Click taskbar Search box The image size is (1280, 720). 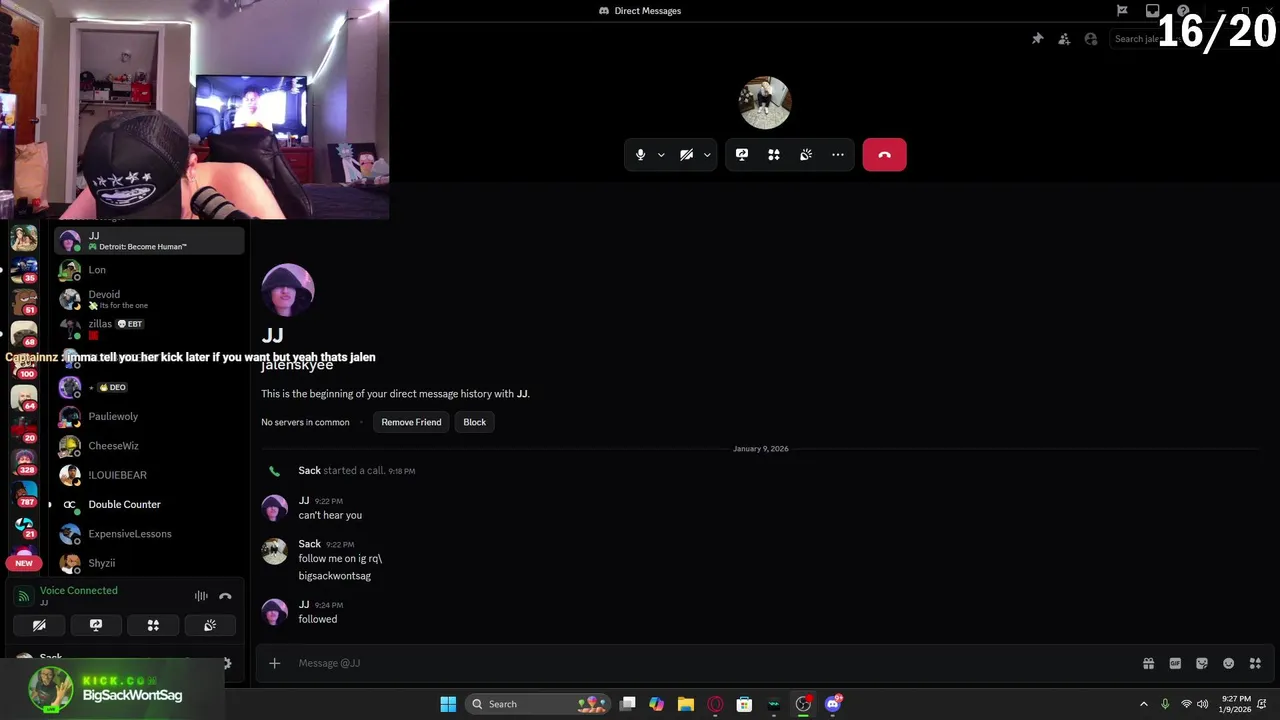coord(537,704)
